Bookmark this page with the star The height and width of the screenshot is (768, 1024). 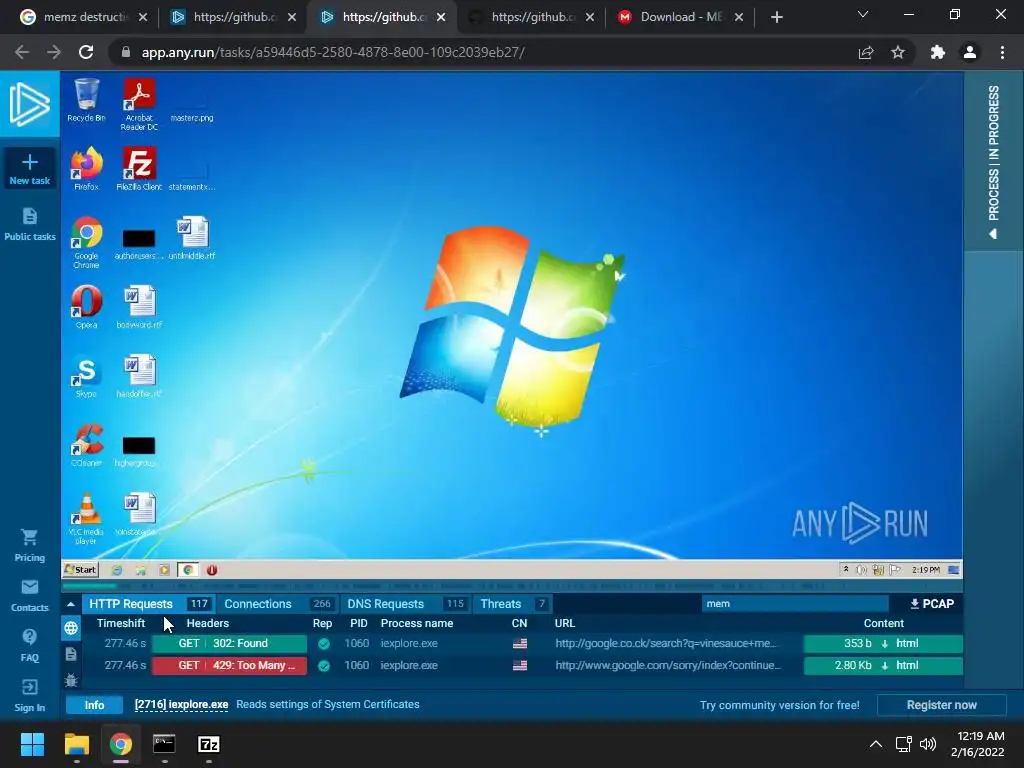pos(898,52)
